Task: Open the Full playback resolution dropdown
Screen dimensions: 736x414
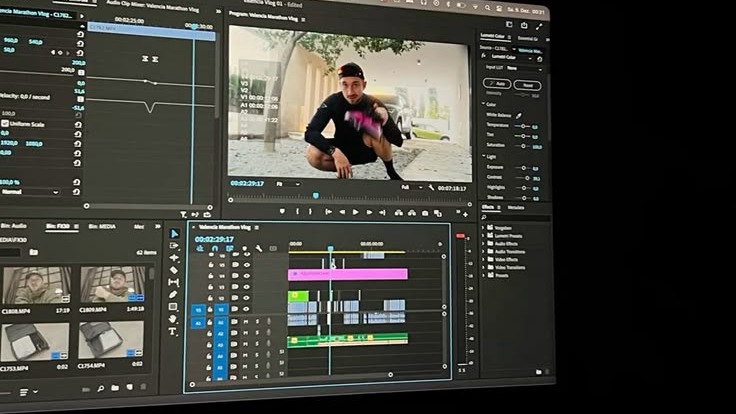Action: pos(412,187)
